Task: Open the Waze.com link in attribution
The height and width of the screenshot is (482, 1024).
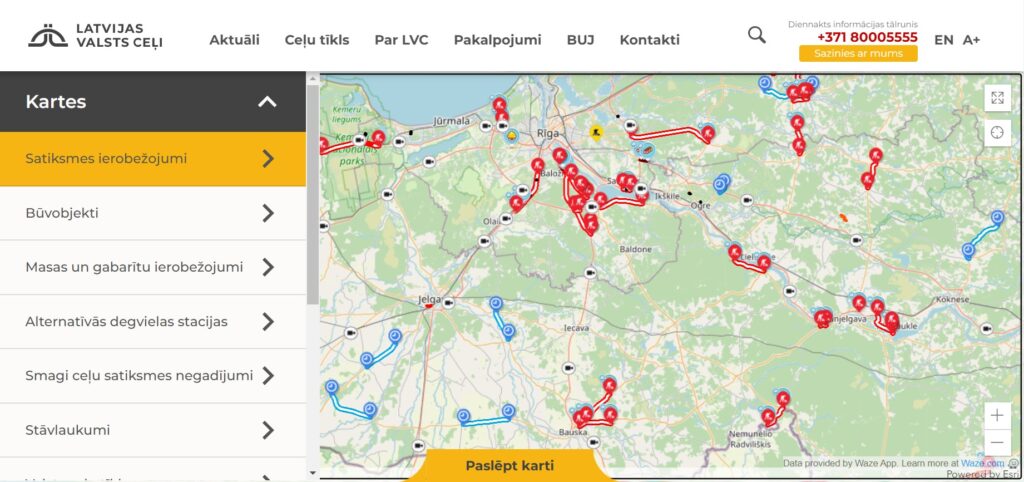Action: [982, 463]
